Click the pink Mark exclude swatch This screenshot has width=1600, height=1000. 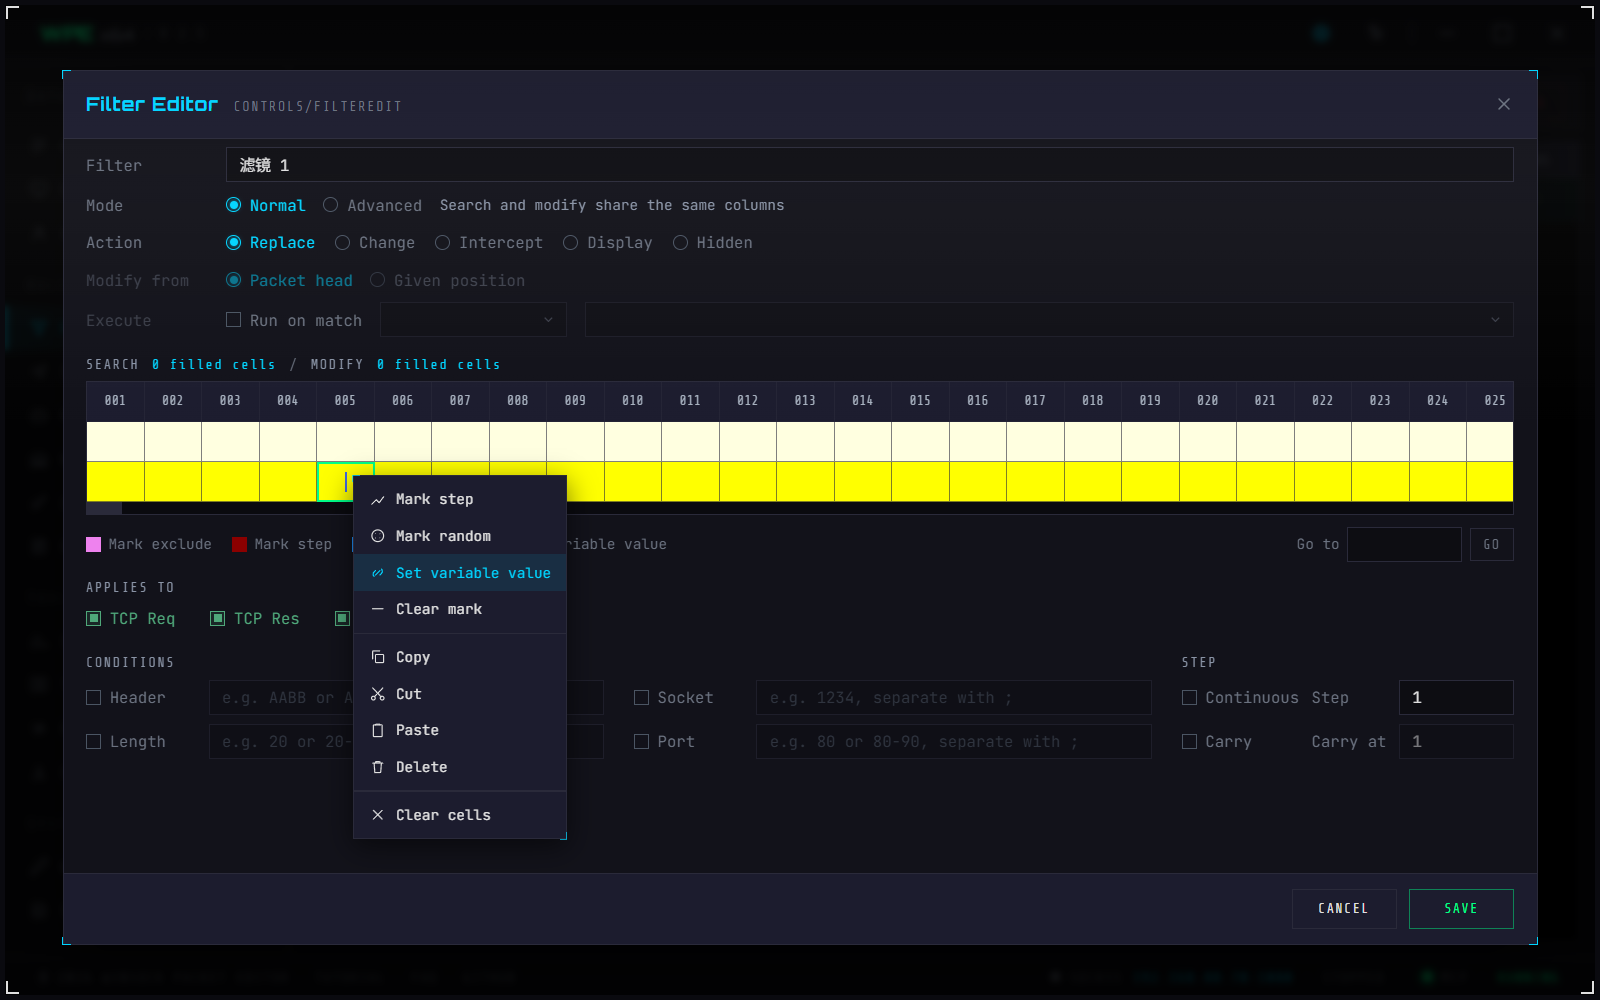(x=94, y=545)
